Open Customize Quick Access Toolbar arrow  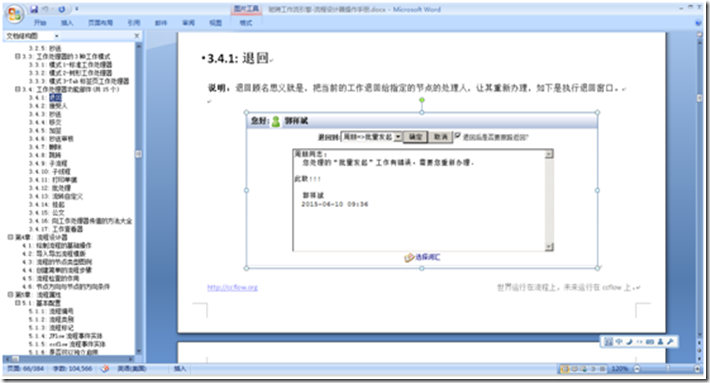77,9
